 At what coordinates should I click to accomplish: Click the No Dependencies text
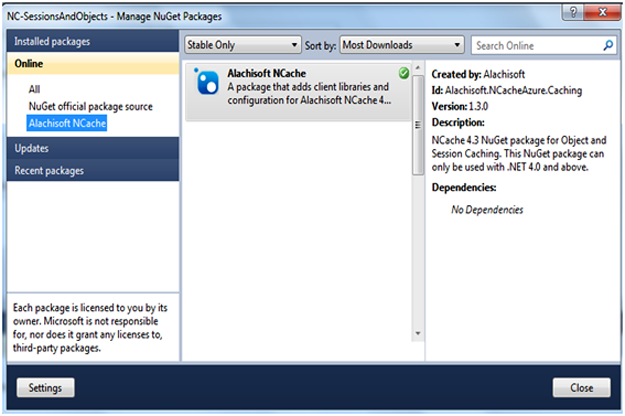coord(487,210)
